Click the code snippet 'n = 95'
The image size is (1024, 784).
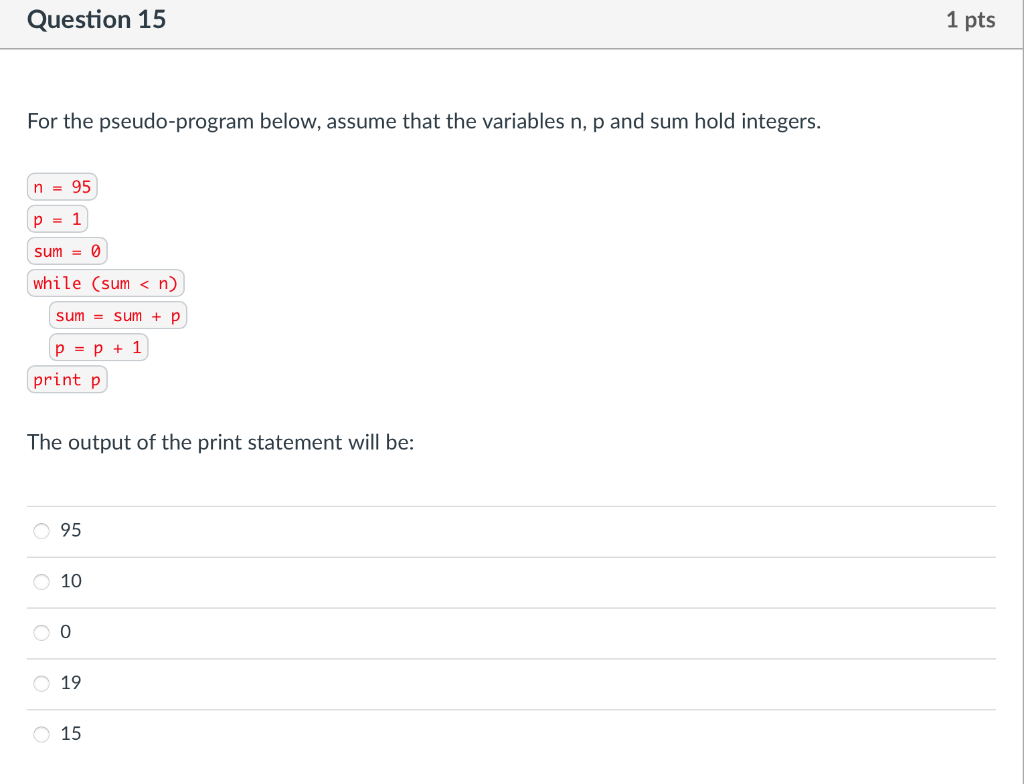click(61, 186)
